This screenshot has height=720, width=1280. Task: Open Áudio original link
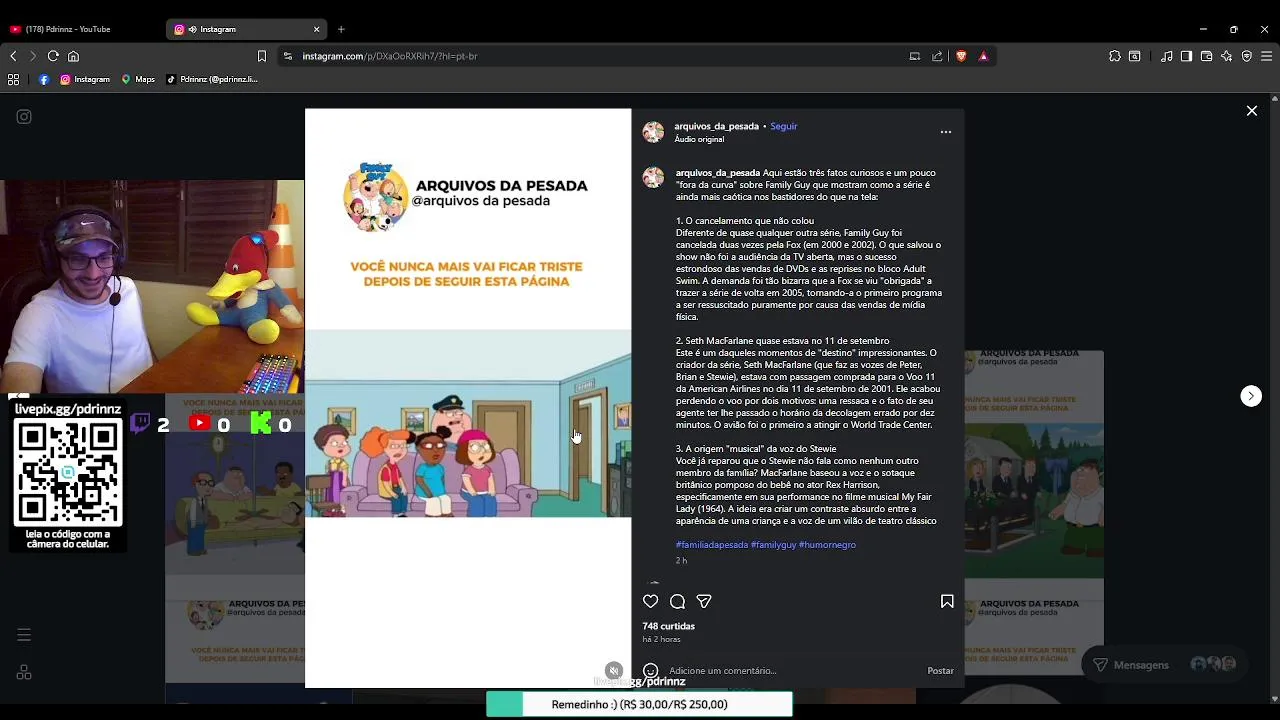coord(699,139)
